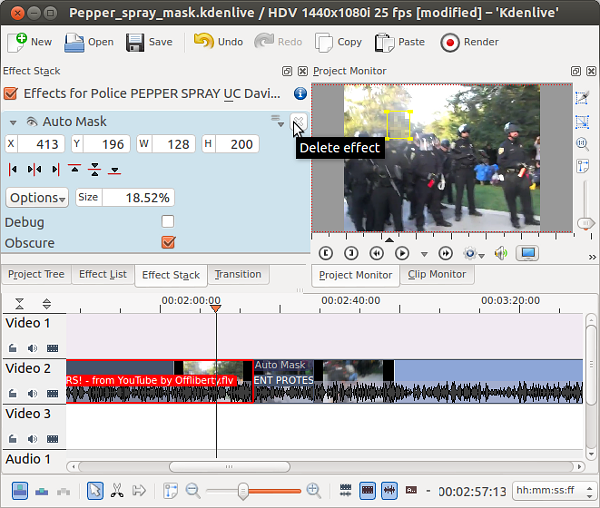Switch to the Project Tree tab
The height and width of the screenshot is (508, 600).
[36, 275]
